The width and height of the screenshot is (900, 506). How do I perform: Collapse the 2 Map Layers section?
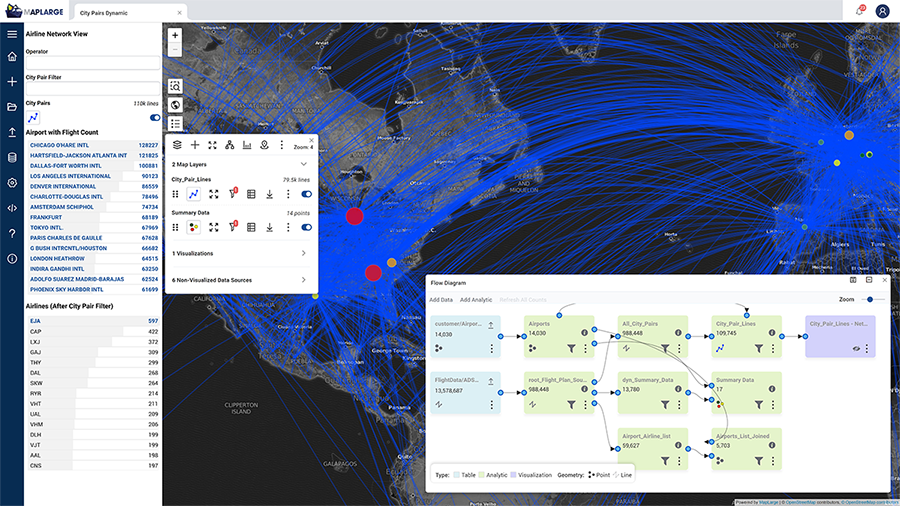[x=303, y=163]
